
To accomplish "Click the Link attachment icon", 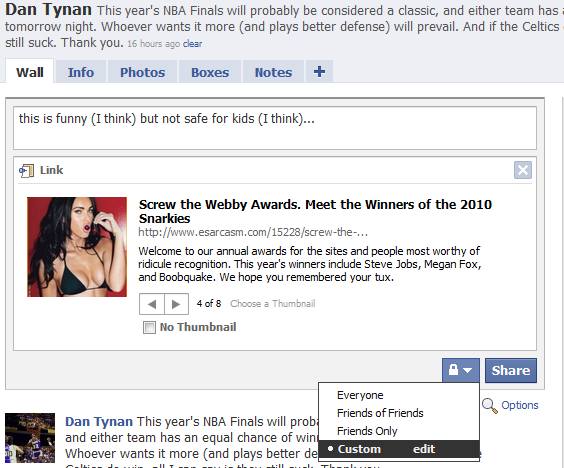I will click(x=27, y=171).
